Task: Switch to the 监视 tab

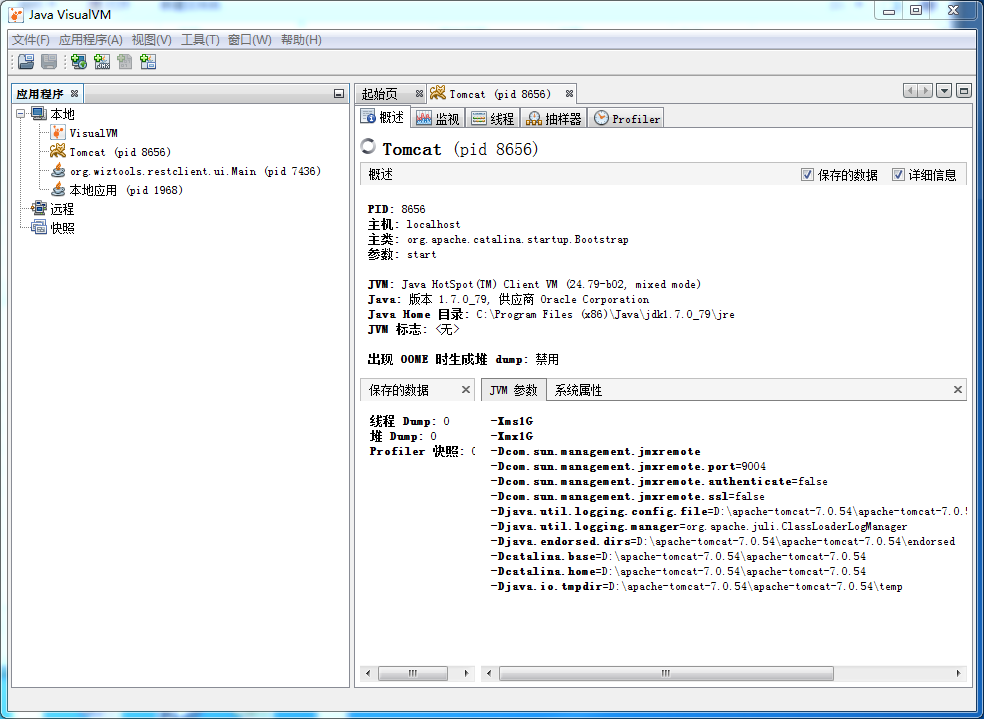Action: coord(438,118)
